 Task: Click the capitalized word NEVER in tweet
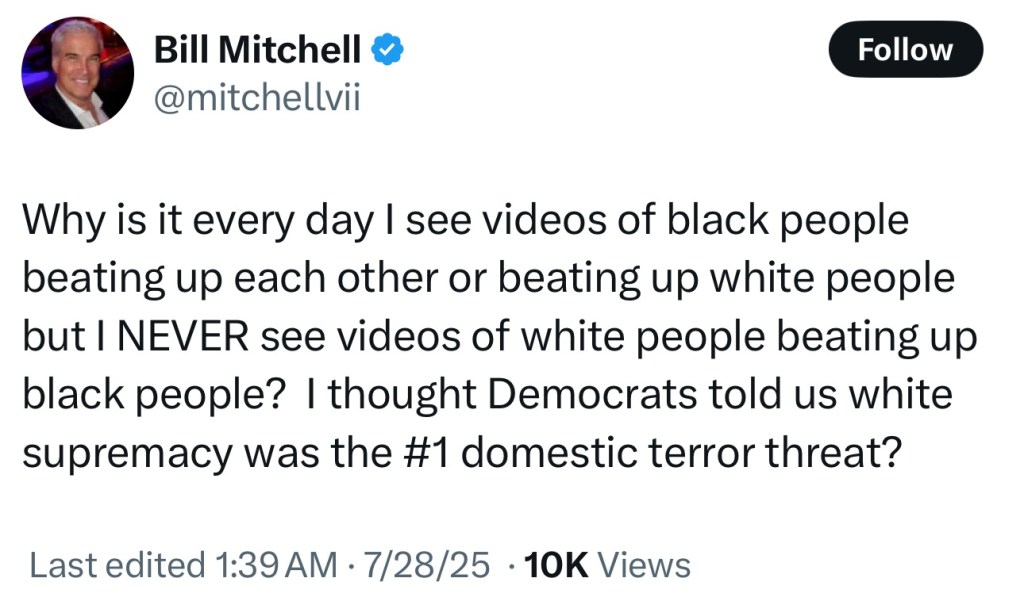coord(182,336)
